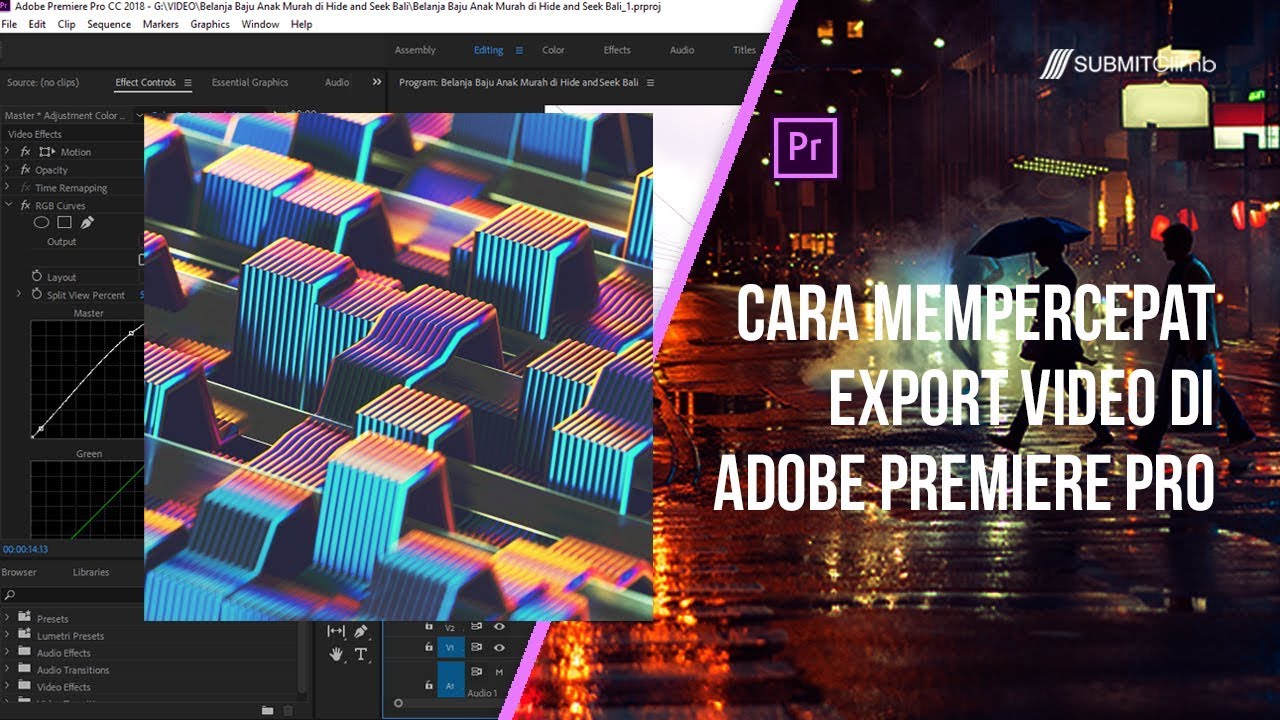Toggle the lock on track A1

click(429, 685)
